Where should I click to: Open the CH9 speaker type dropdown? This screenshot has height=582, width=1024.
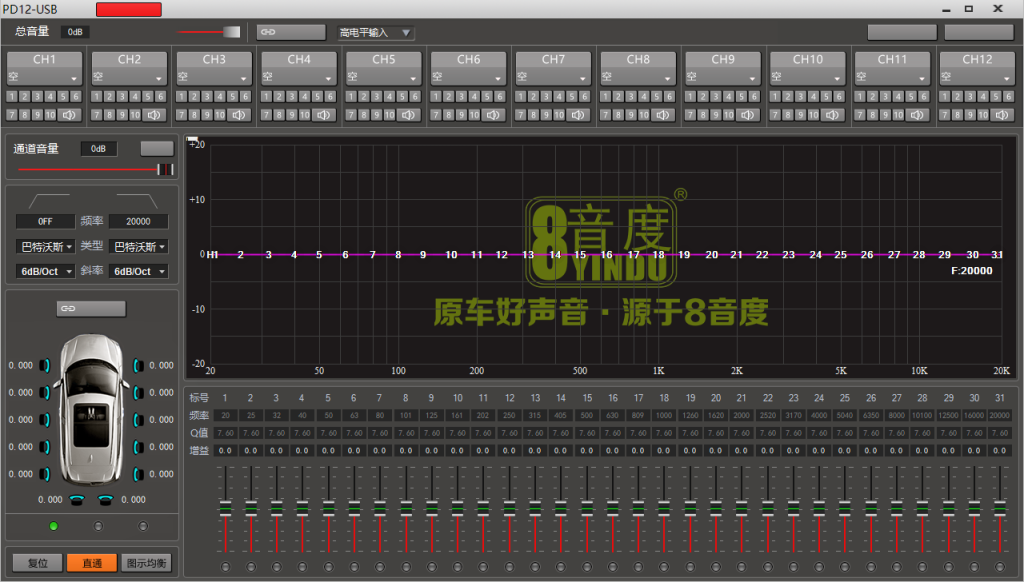pyautogui.click(x=723, y=77)
